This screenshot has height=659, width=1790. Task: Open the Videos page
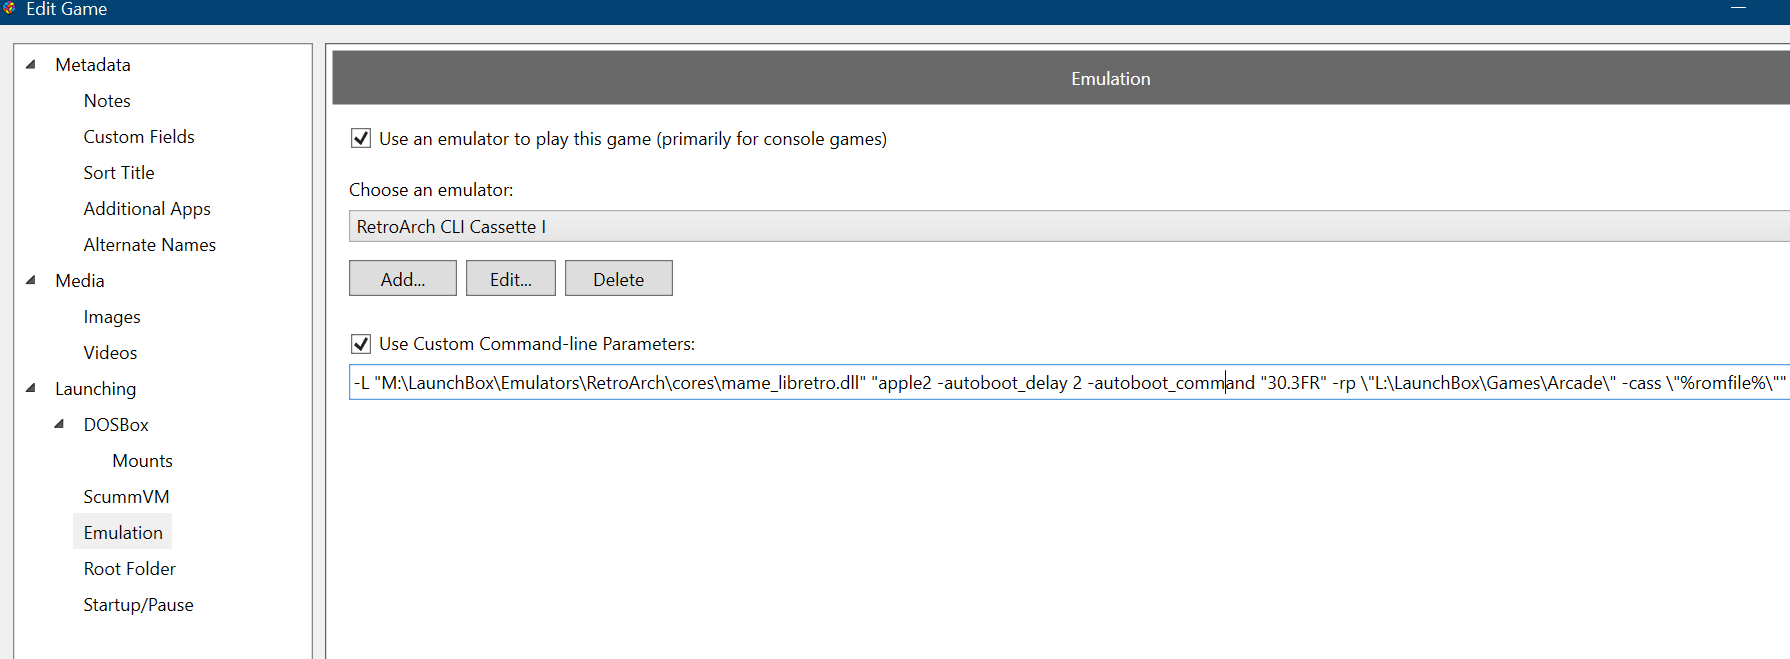click(x=110, y=353)
